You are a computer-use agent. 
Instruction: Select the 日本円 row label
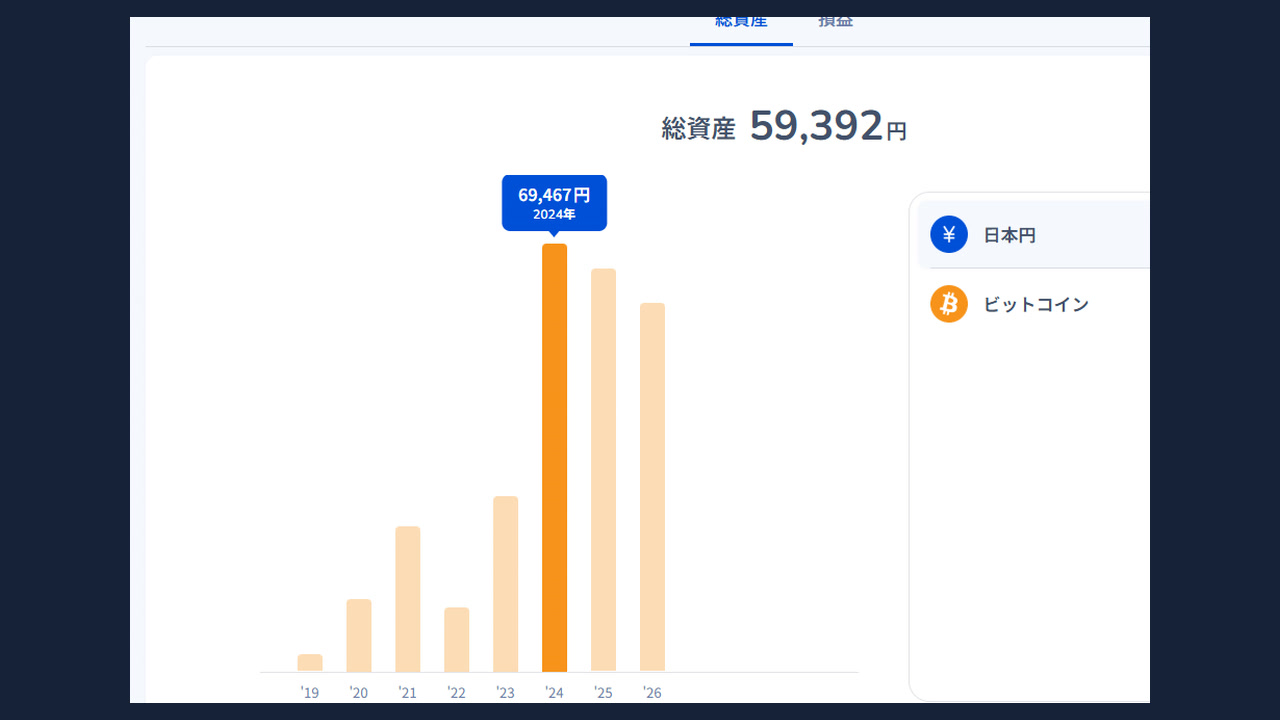(1010, 236)
